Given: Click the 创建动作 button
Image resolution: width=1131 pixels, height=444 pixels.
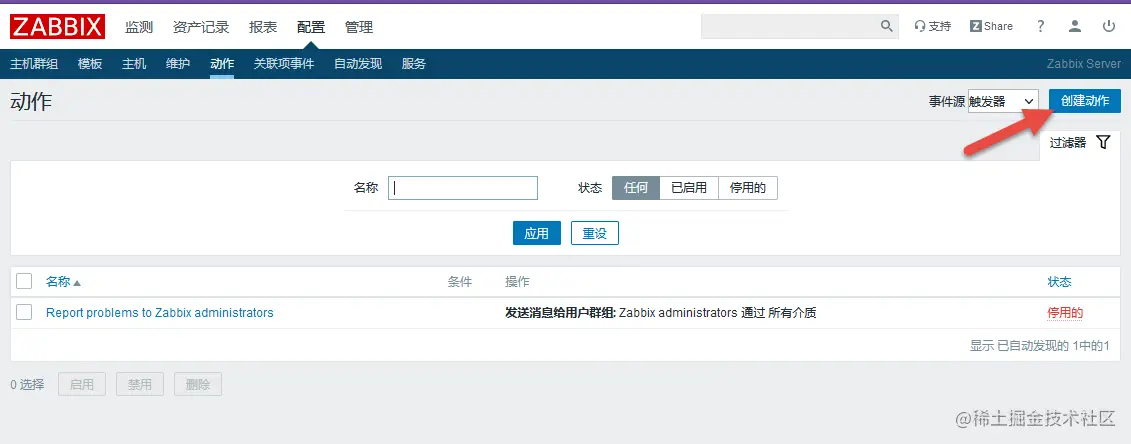Looking at the screenshot, I should (1085, 101).
